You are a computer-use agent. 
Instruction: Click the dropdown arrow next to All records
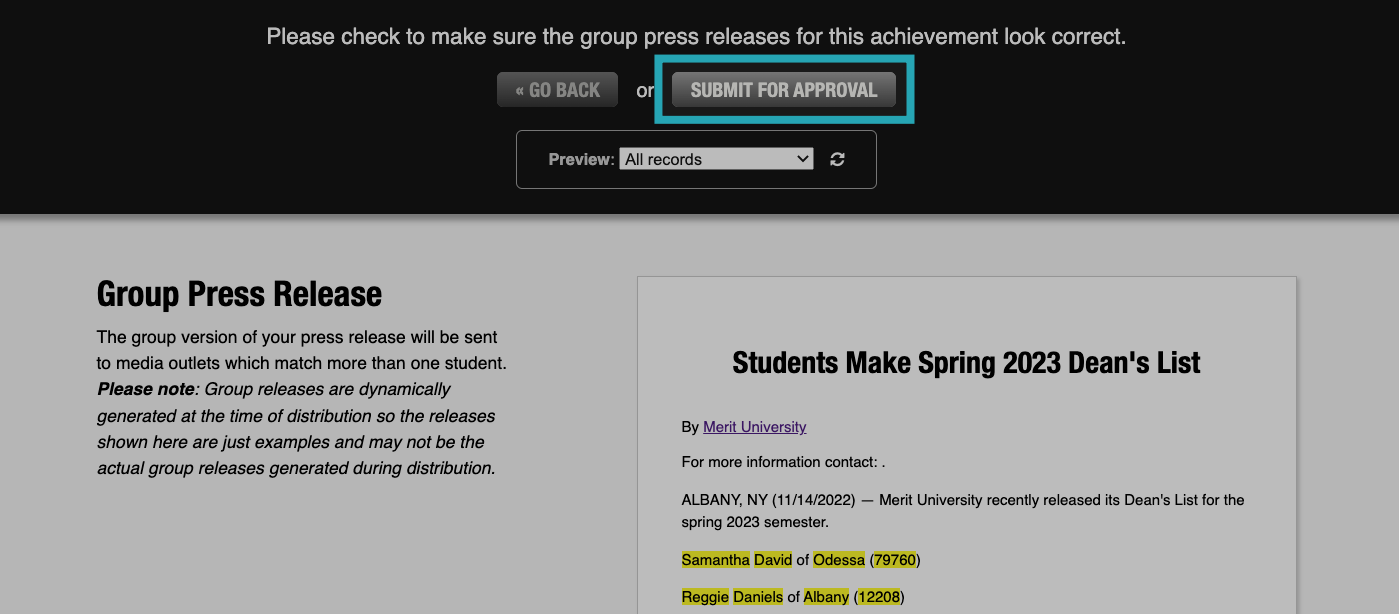coord(802,158)
